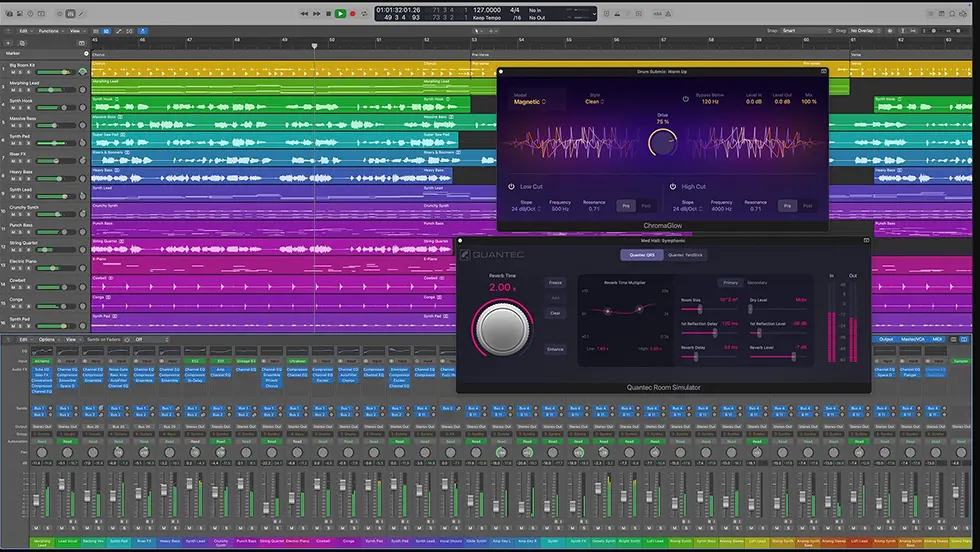Click the Duplicate Track button
The height and width of the screenshot is (552, 980).
pyautogui.click(x=22, y=43)
